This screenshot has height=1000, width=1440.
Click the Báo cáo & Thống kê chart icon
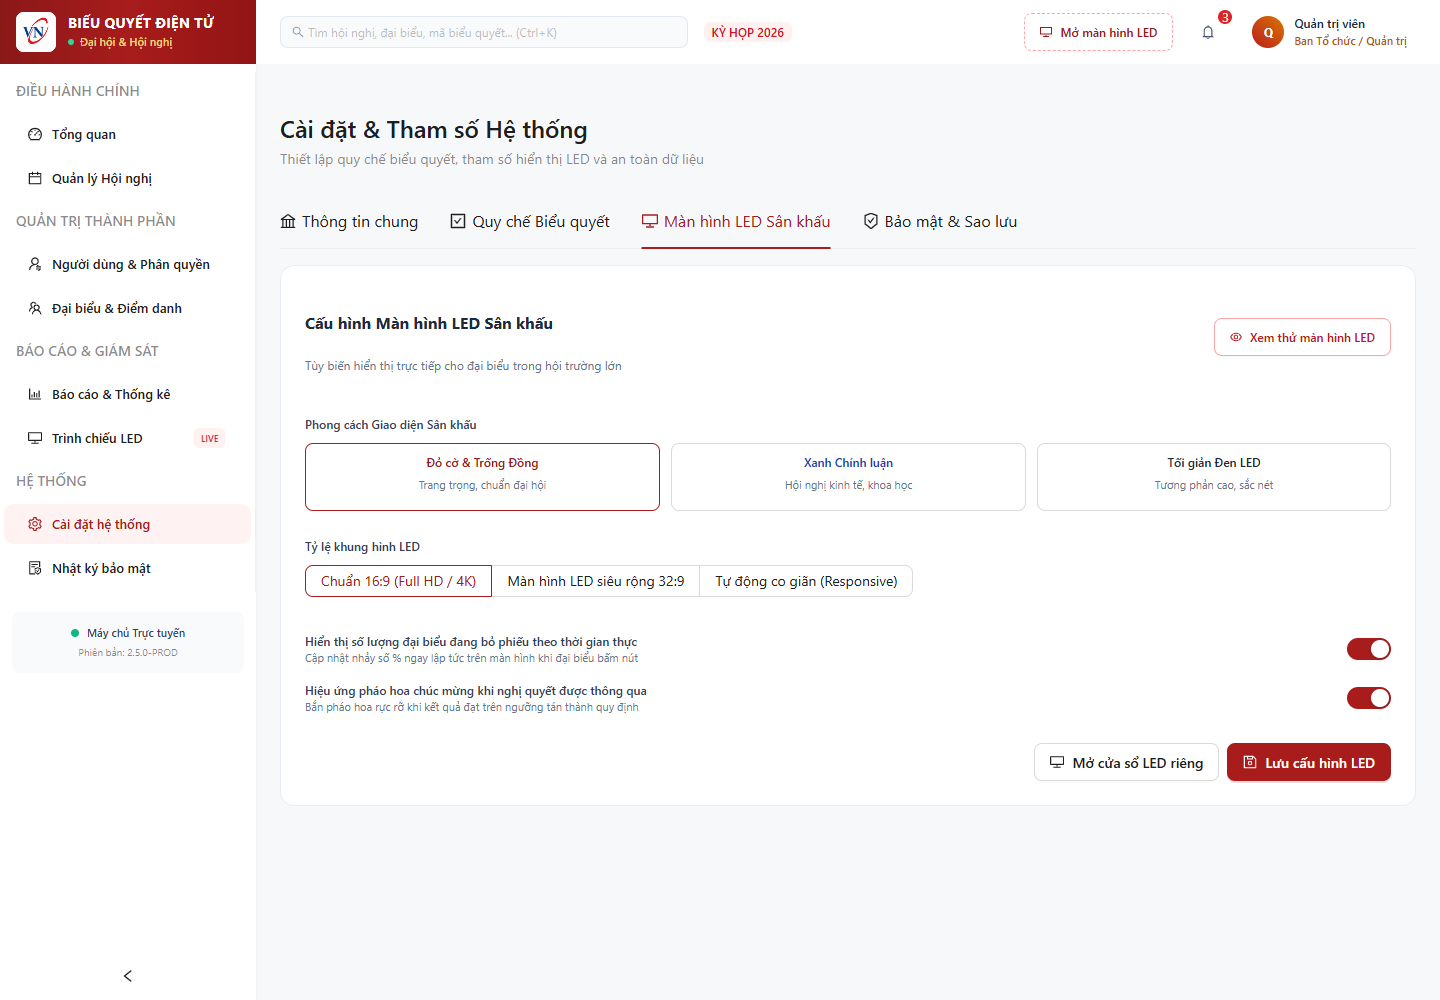(x=35, y=394)
